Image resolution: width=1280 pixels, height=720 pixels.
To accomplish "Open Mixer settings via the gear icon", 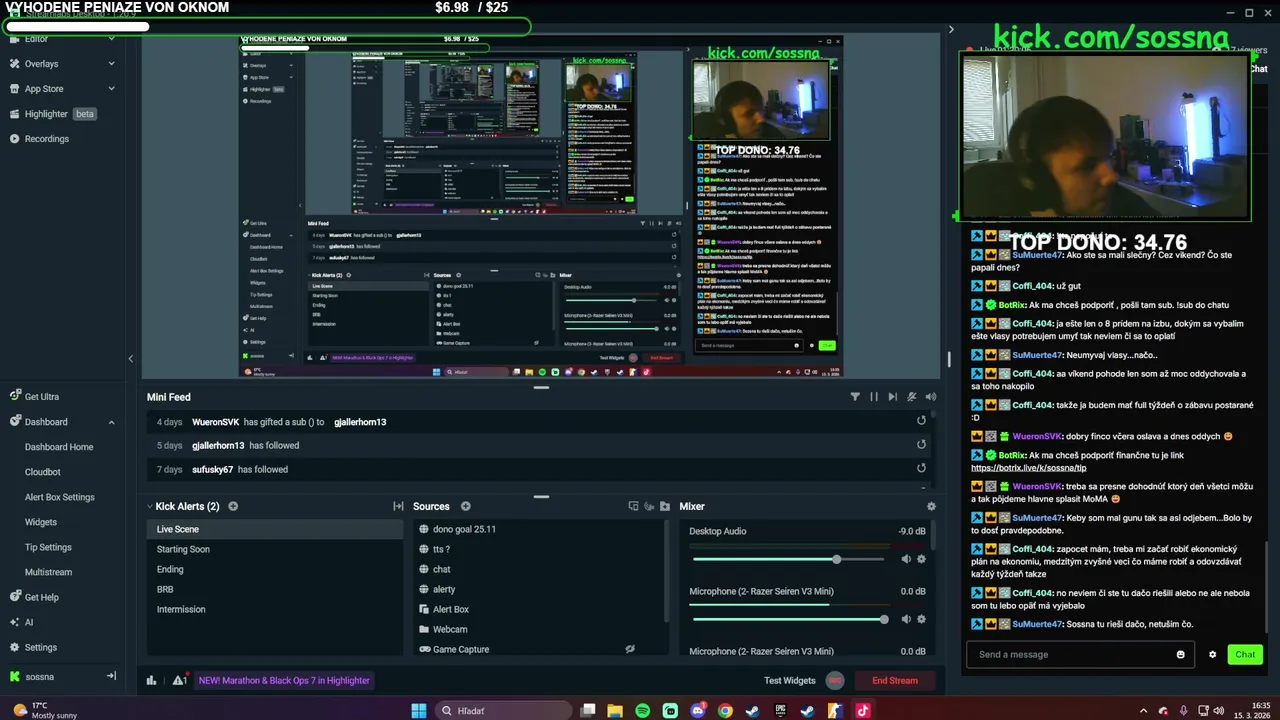I will pos(931,506).
